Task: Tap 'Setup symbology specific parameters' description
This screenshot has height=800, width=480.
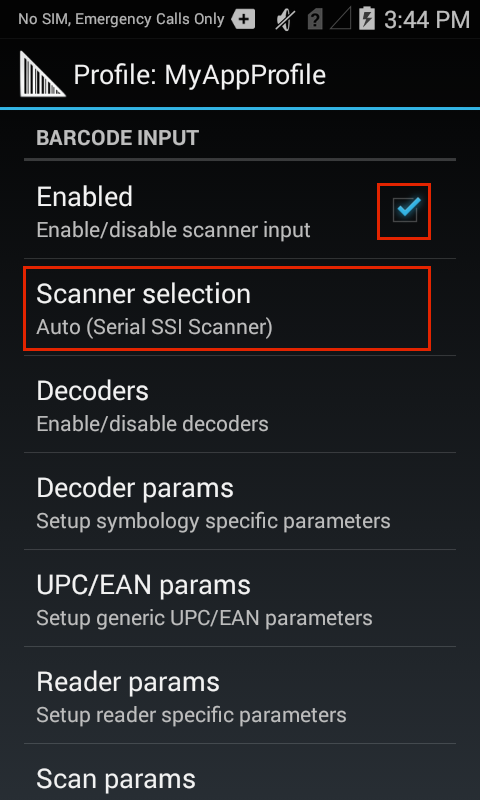Action: pos(213,521)
